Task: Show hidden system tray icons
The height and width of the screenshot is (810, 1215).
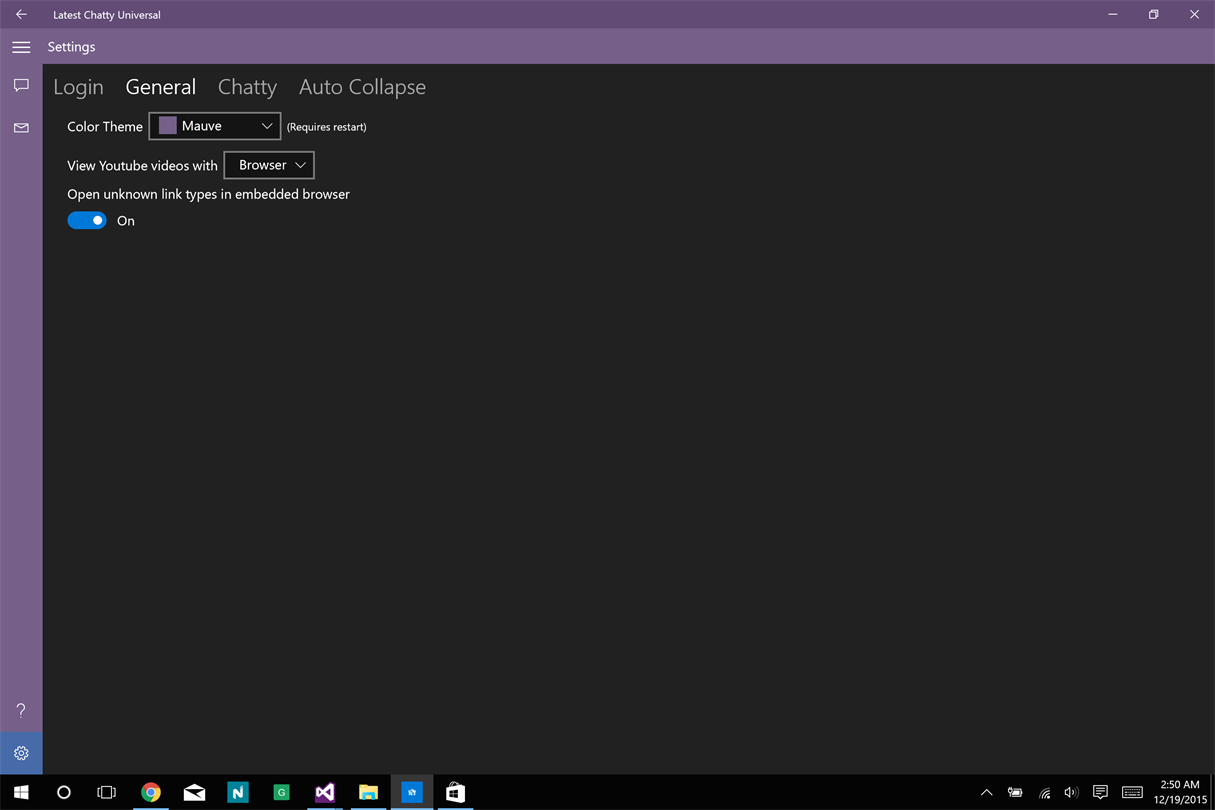Action: coord(986,792)
